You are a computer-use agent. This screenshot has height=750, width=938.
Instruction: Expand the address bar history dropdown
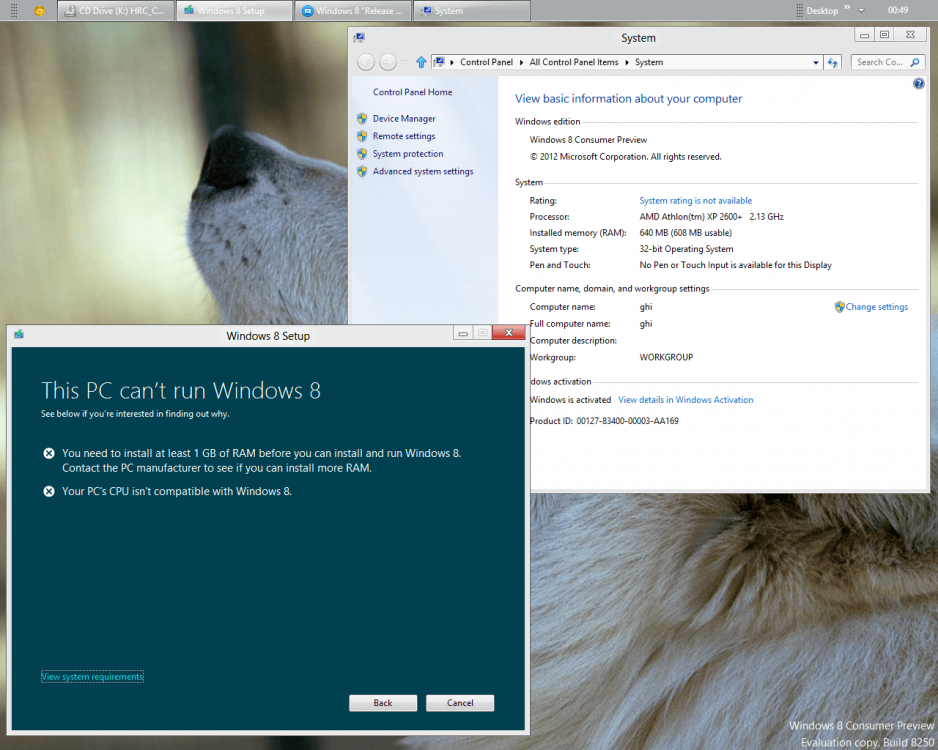[815, 62]
